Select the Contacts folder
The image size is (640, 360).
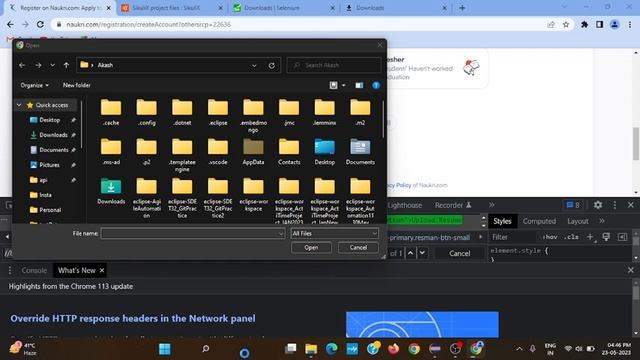click(x=289, y=152)
